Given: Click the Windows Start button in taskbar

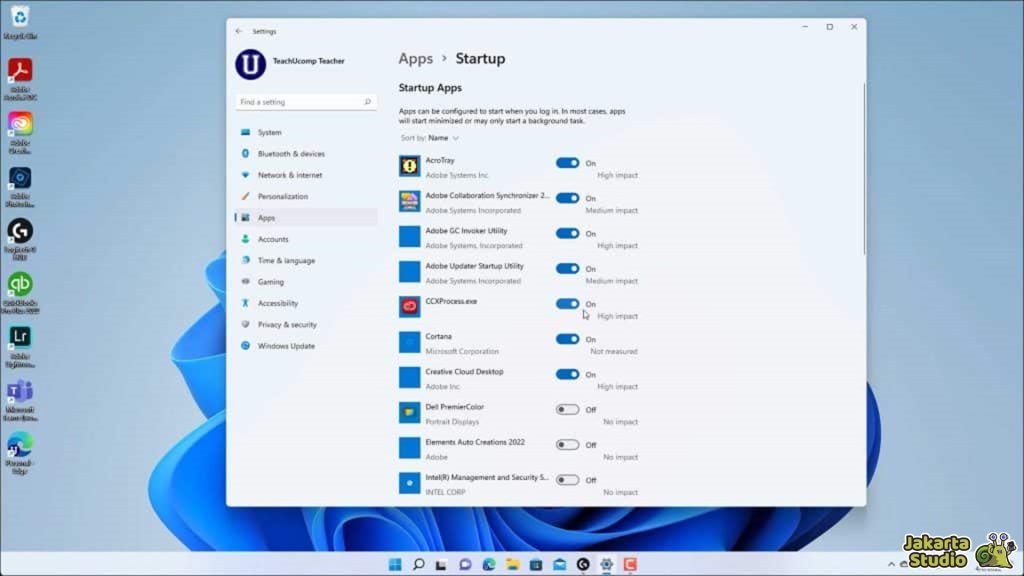Looking at the screenshot, I should click(395, 564).
